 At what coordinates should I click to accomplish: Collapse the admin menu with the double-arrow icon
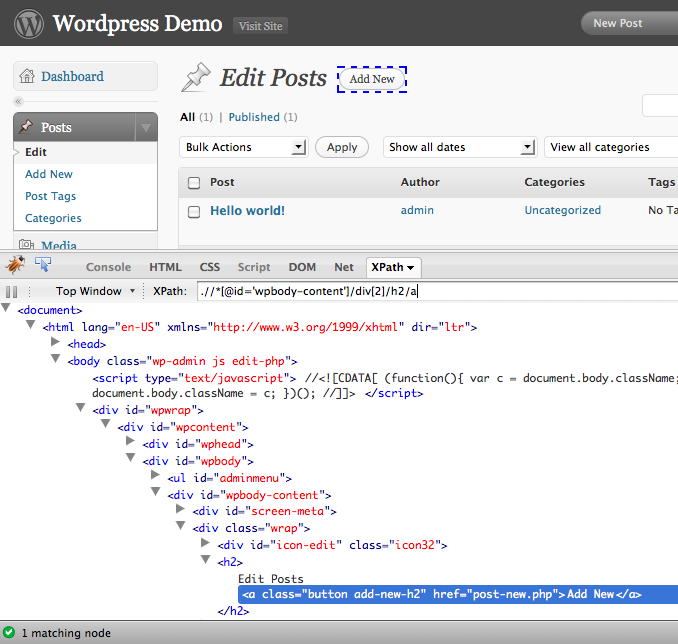click(x=18, y=102)
